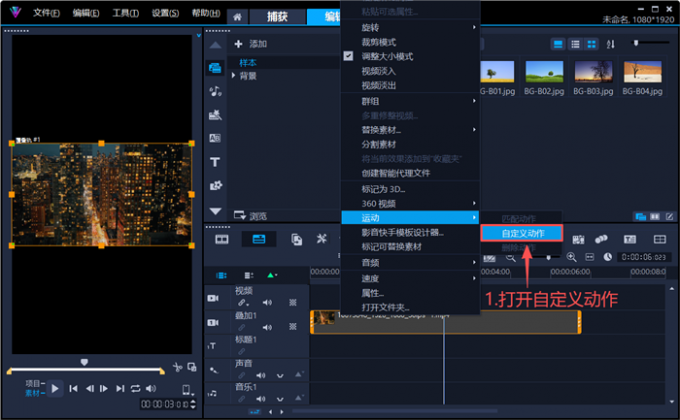Viewport: 680px width, 420px height.
Task: Click the sort library clips icon
Action: [610, 44]
